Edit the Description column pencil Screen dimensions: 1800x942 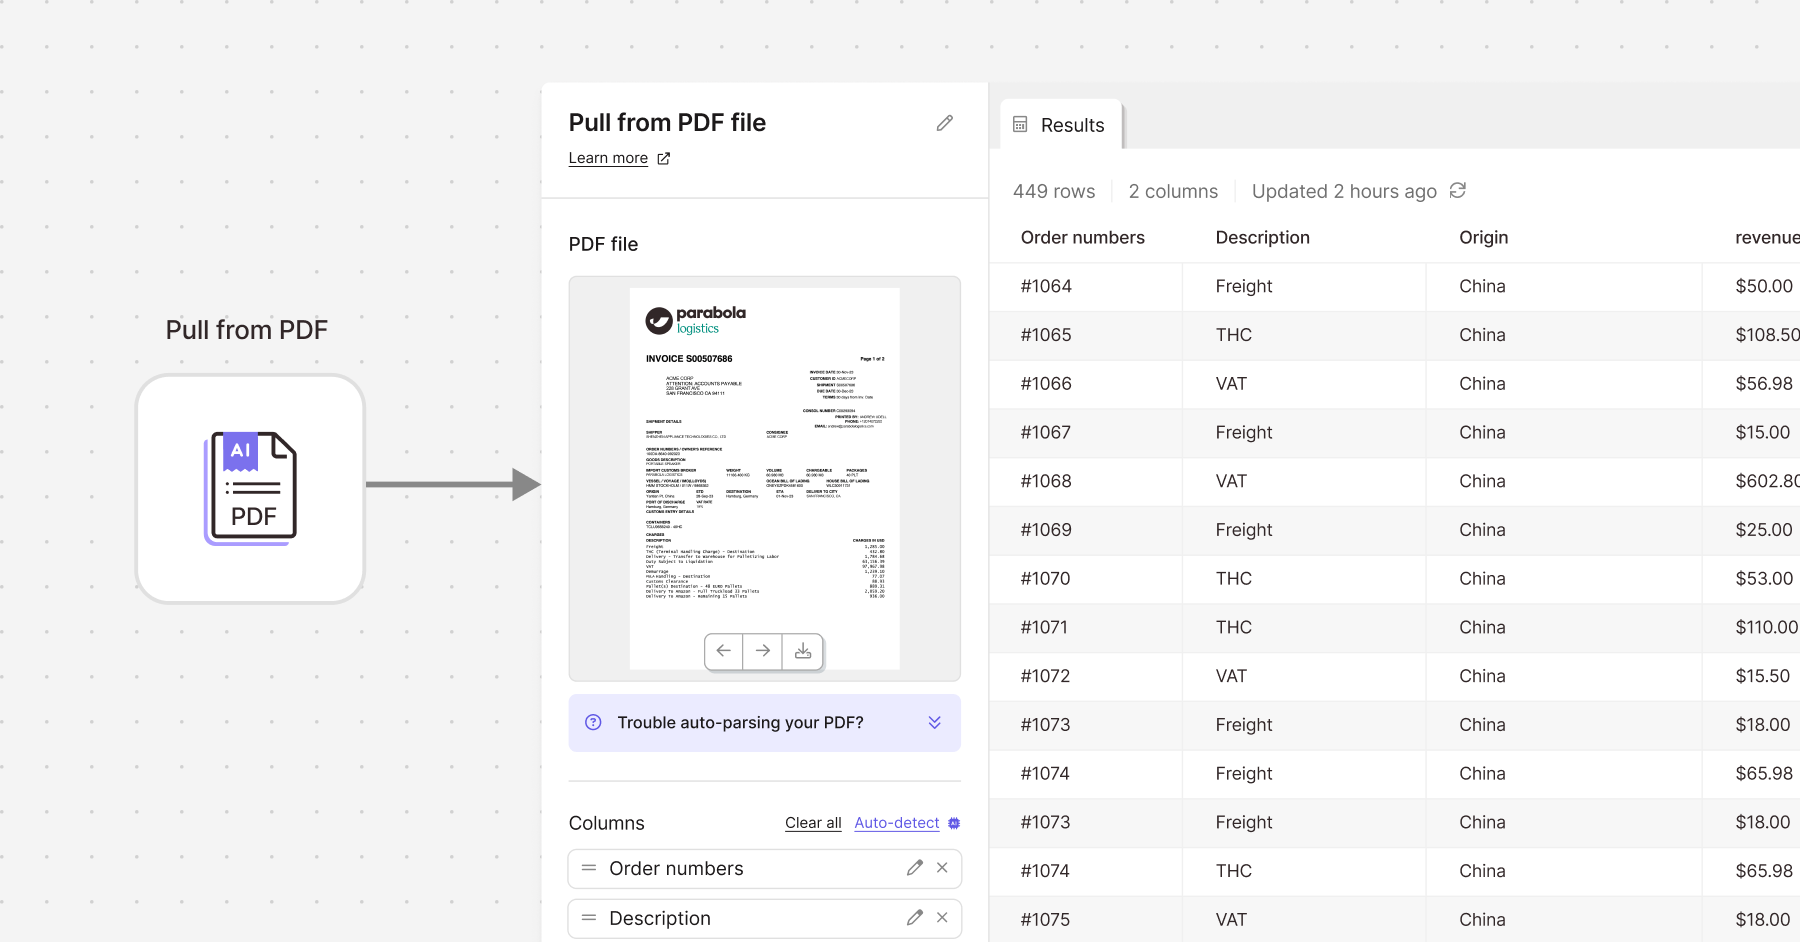[915, 918]
